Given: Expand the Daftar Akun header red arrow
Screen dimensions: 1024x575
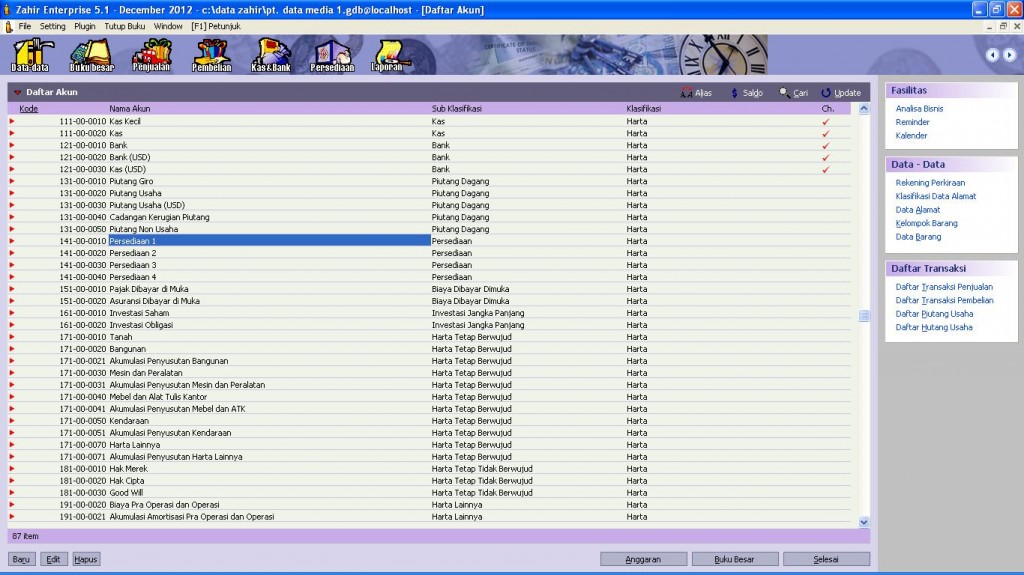Looking at the screenshot, I should click(x=17, y=93).
